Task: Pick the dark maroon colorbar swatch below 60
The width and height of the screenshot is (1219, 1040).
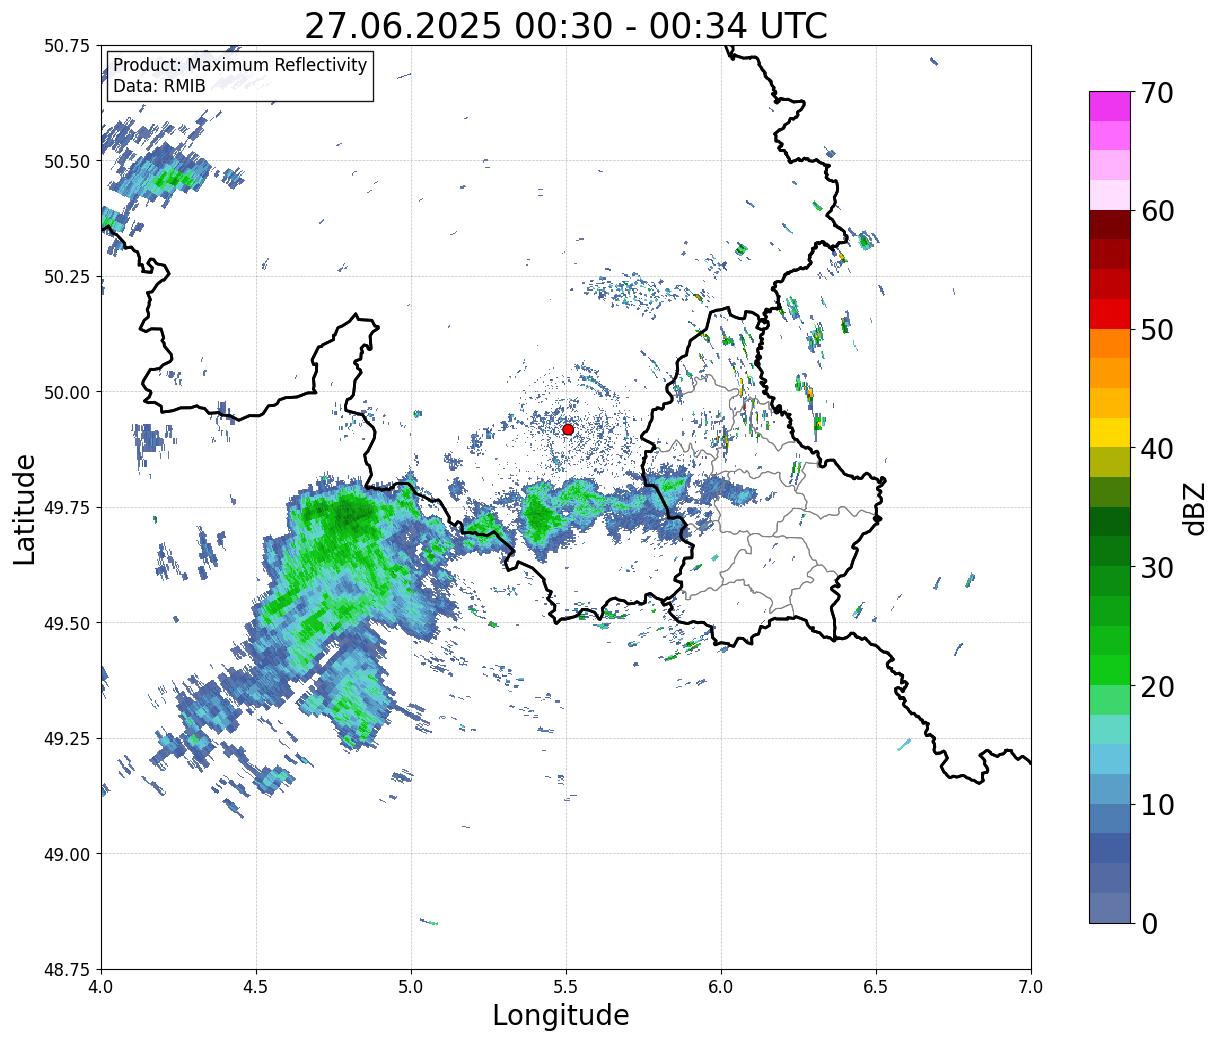Action: point(1110,225)
